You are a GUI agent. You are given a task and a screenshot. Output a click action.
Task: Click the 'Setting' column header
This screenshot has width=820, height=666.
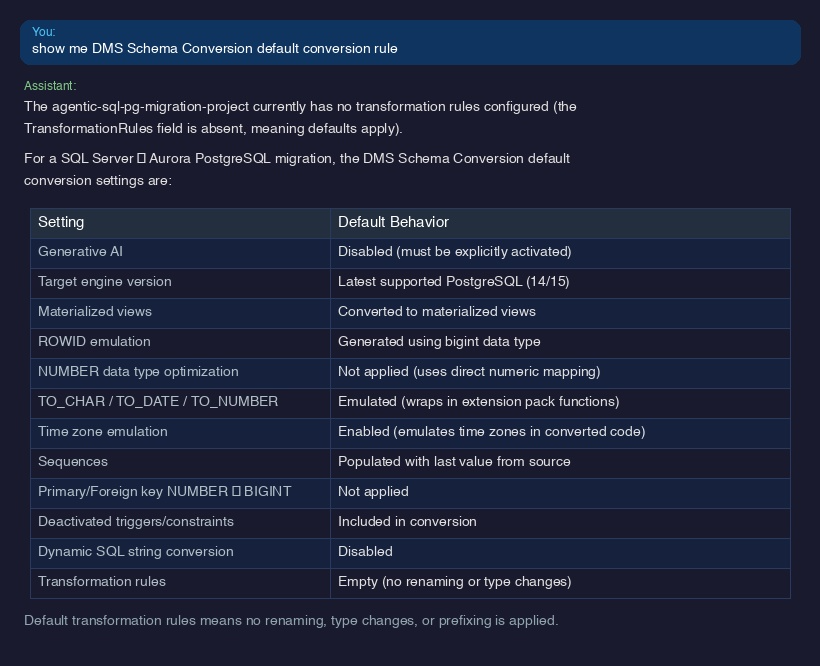180,223
